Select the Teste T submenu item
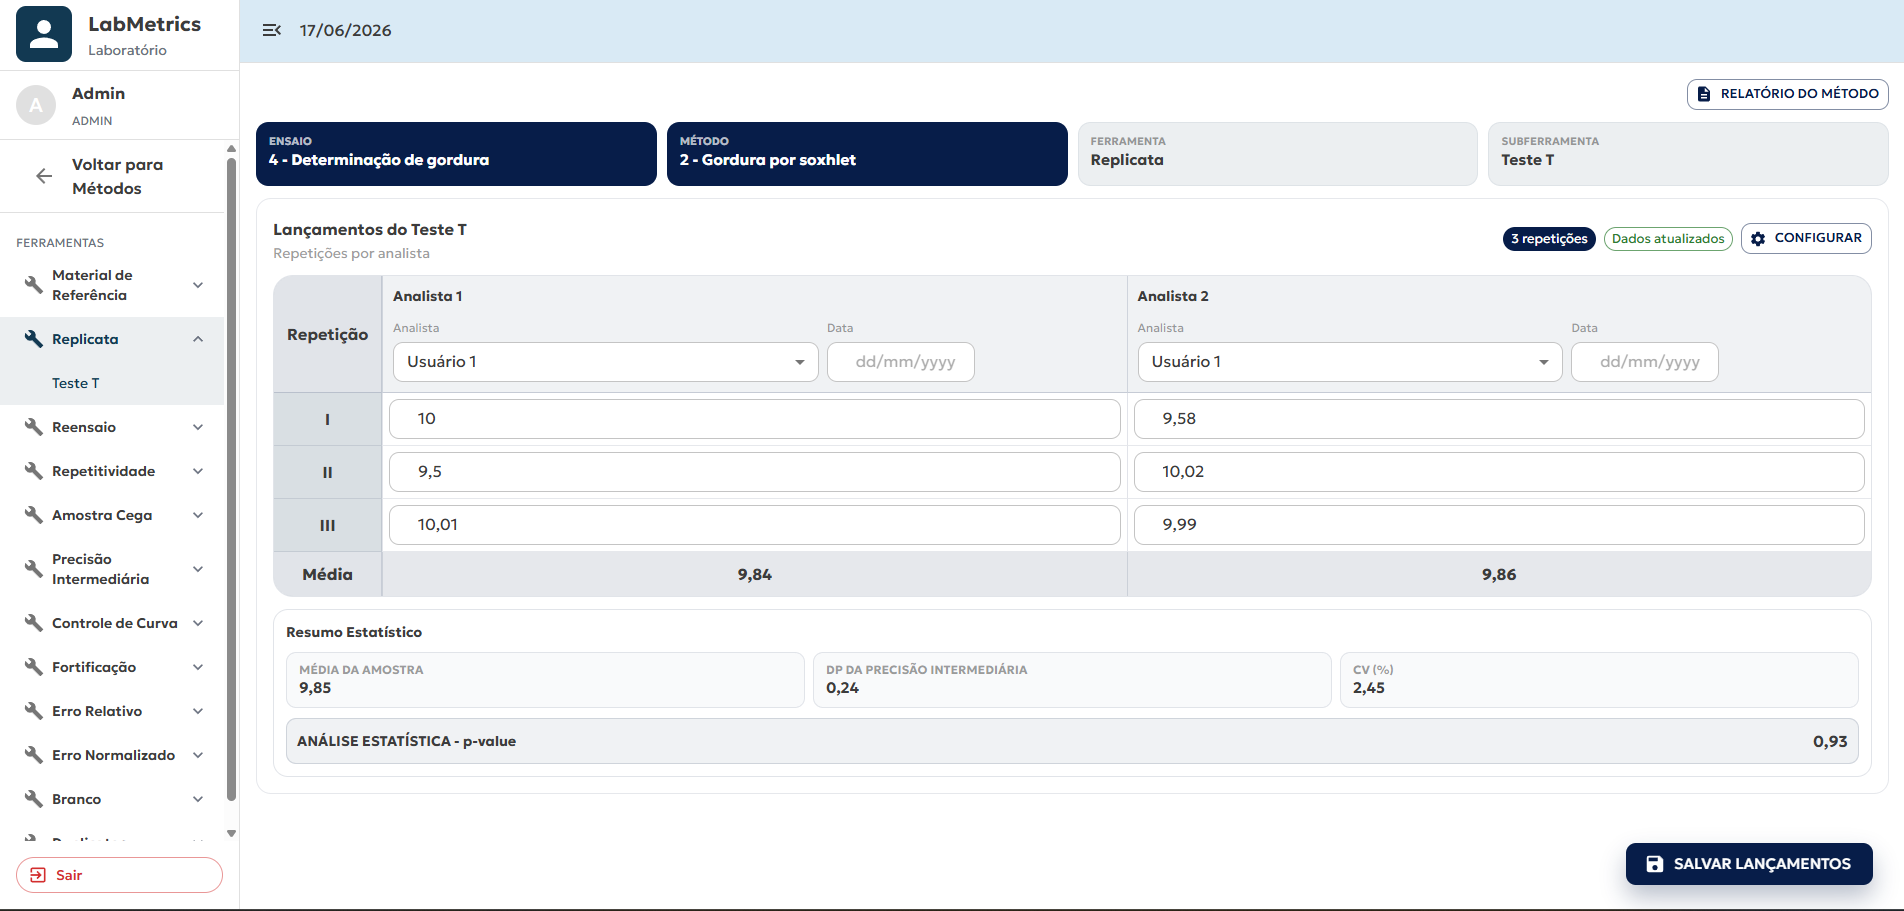This screenshot has width=1904, height=911. click(x=113, y=383)
